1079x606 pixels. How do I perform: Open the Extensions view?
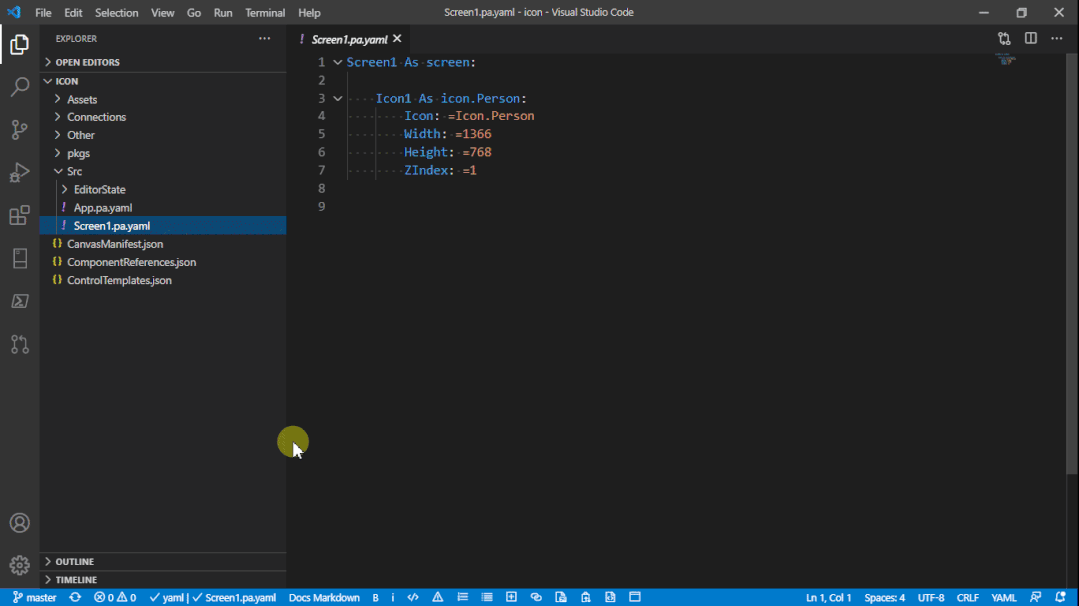click(x=19, y=215)
